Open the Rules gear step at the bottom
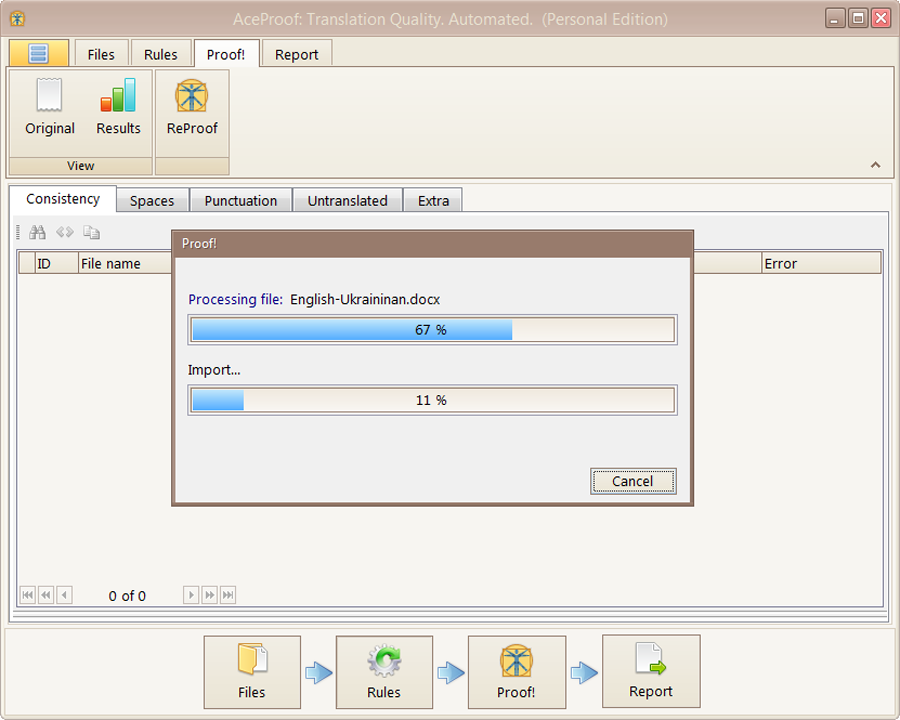 click(384, 671)
